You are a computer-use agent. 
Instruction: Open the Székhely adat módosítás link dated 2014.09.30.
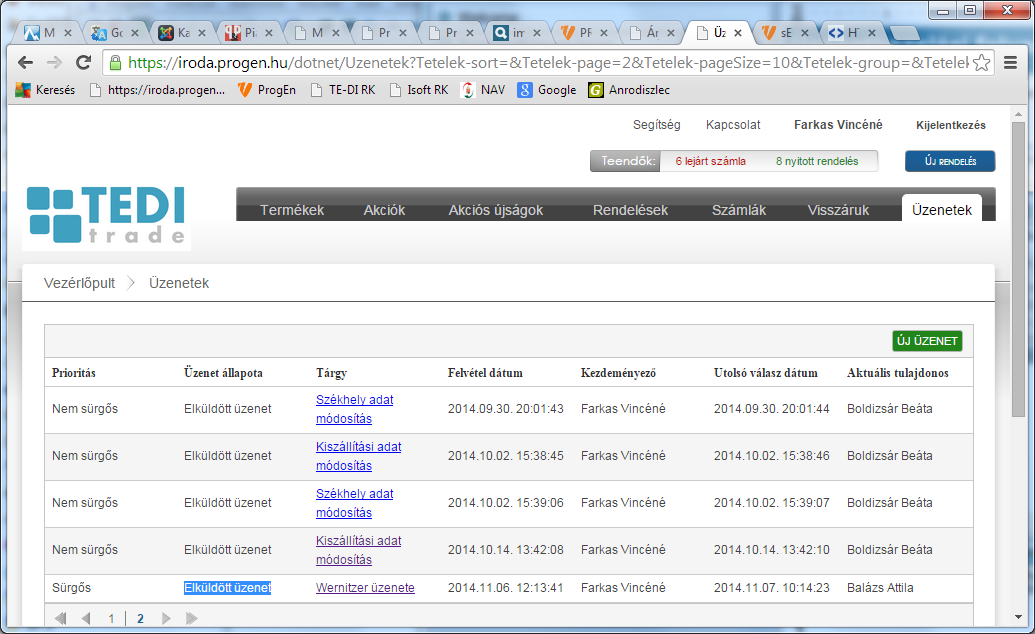pyautogui.click(x=354, y=409)
